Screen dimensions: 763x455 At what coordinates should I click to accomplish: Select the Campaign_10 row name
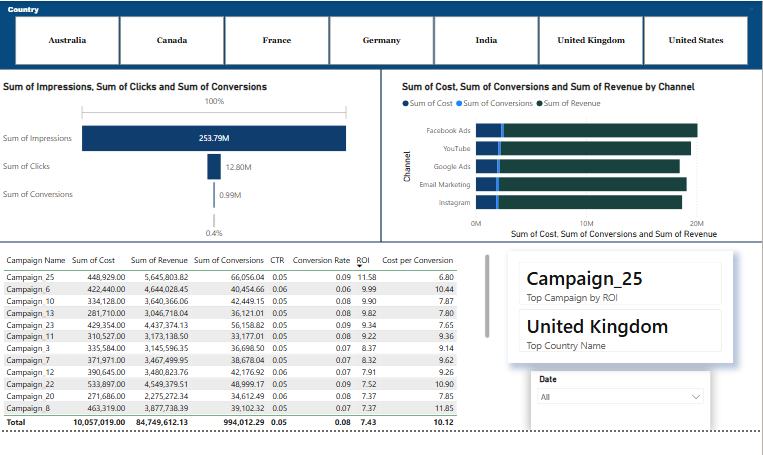click(x=30, y=301)
